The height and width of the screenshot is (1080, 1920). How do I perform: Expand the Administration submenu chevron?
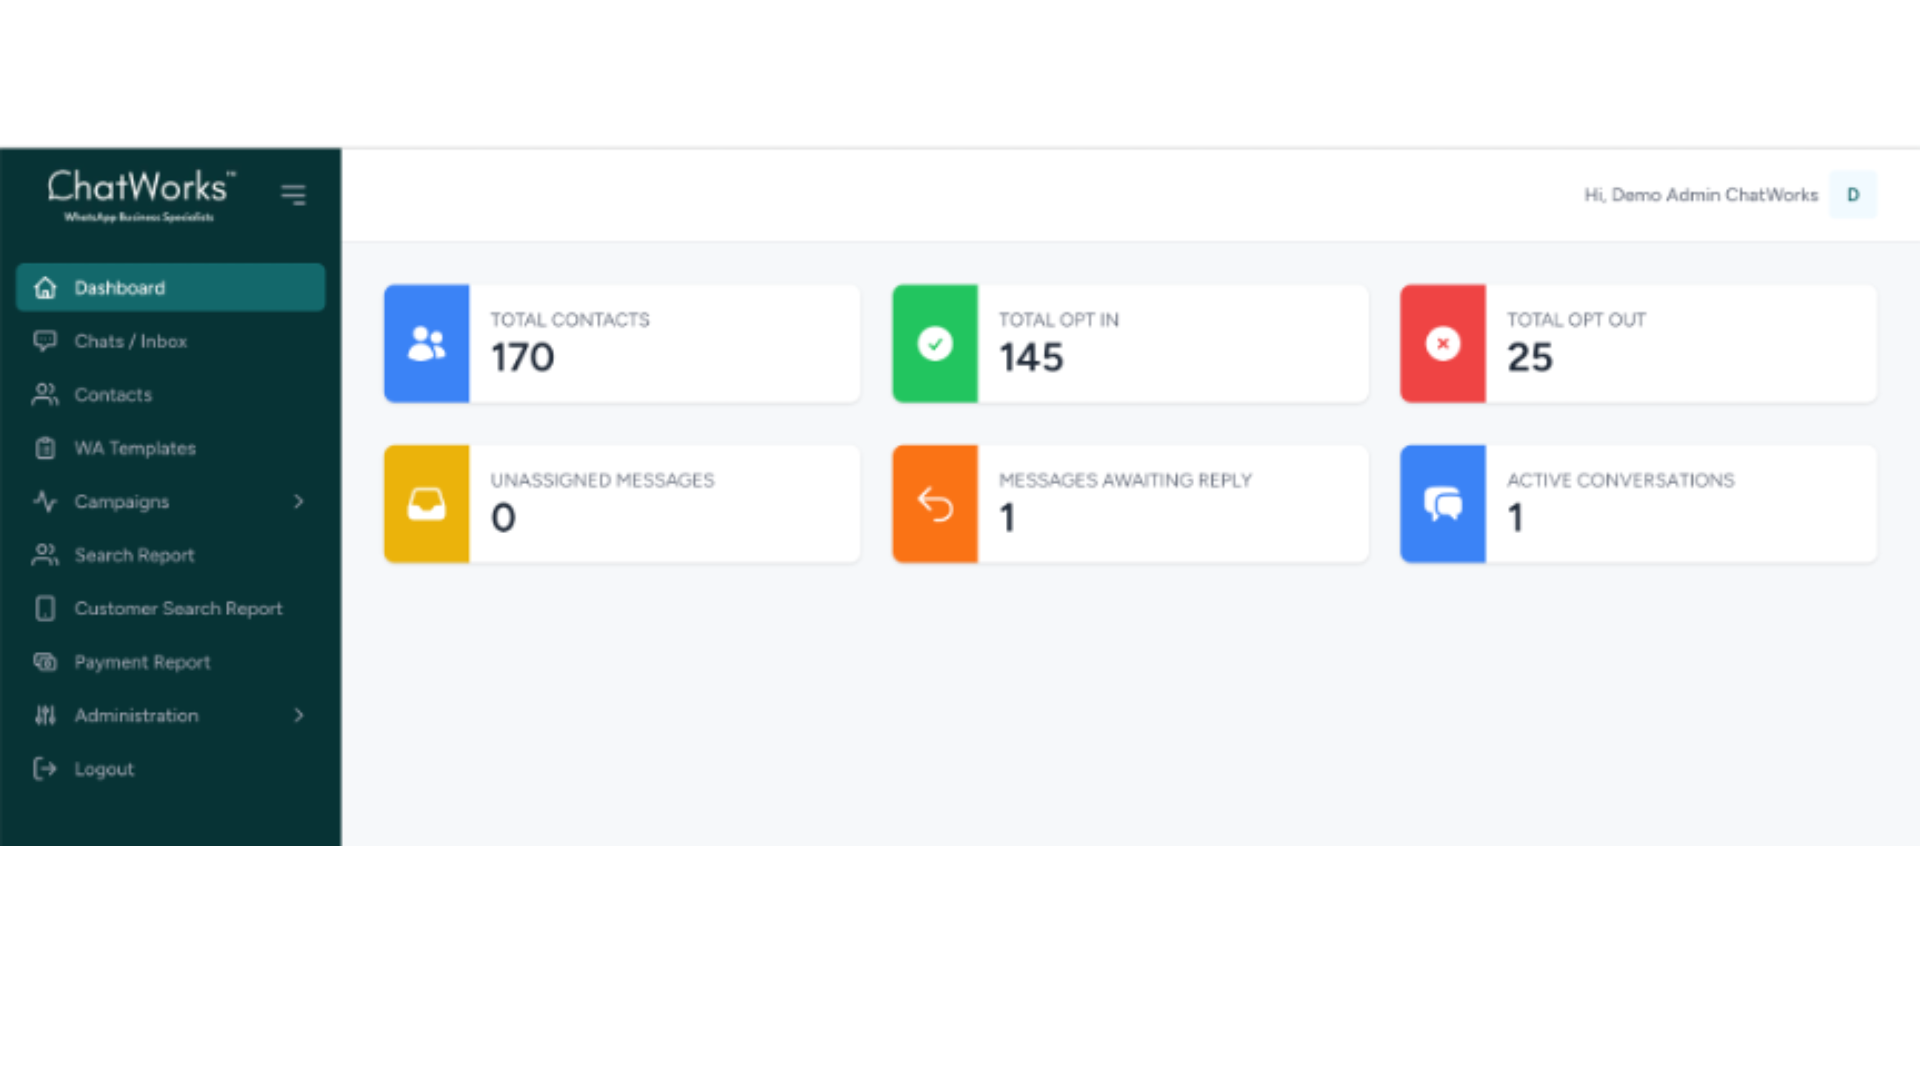click(298, 715)
